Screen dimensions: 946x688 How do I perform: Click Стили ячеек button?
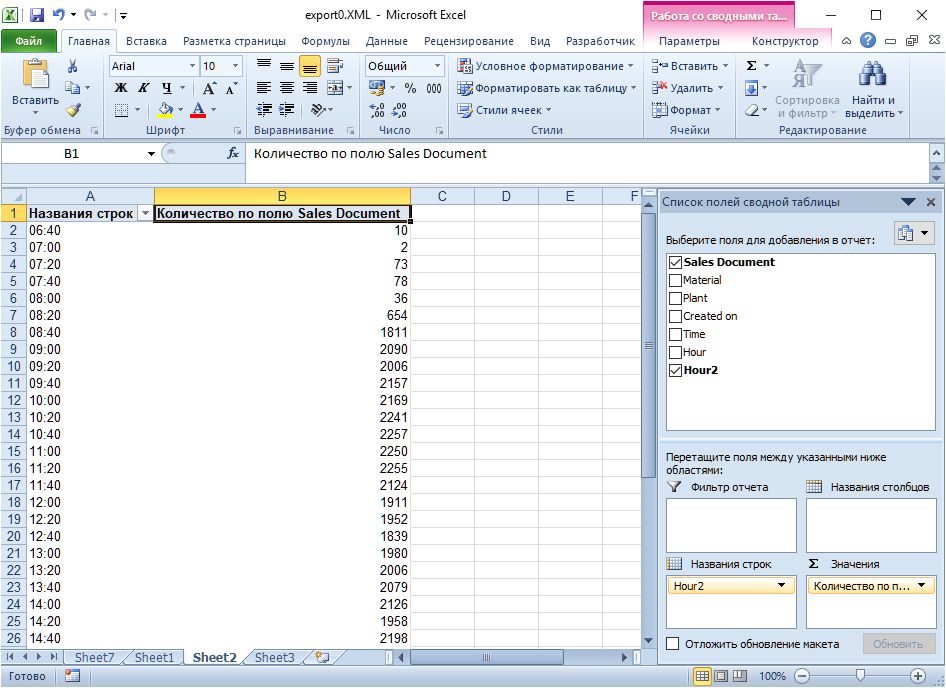click(504, 110)
